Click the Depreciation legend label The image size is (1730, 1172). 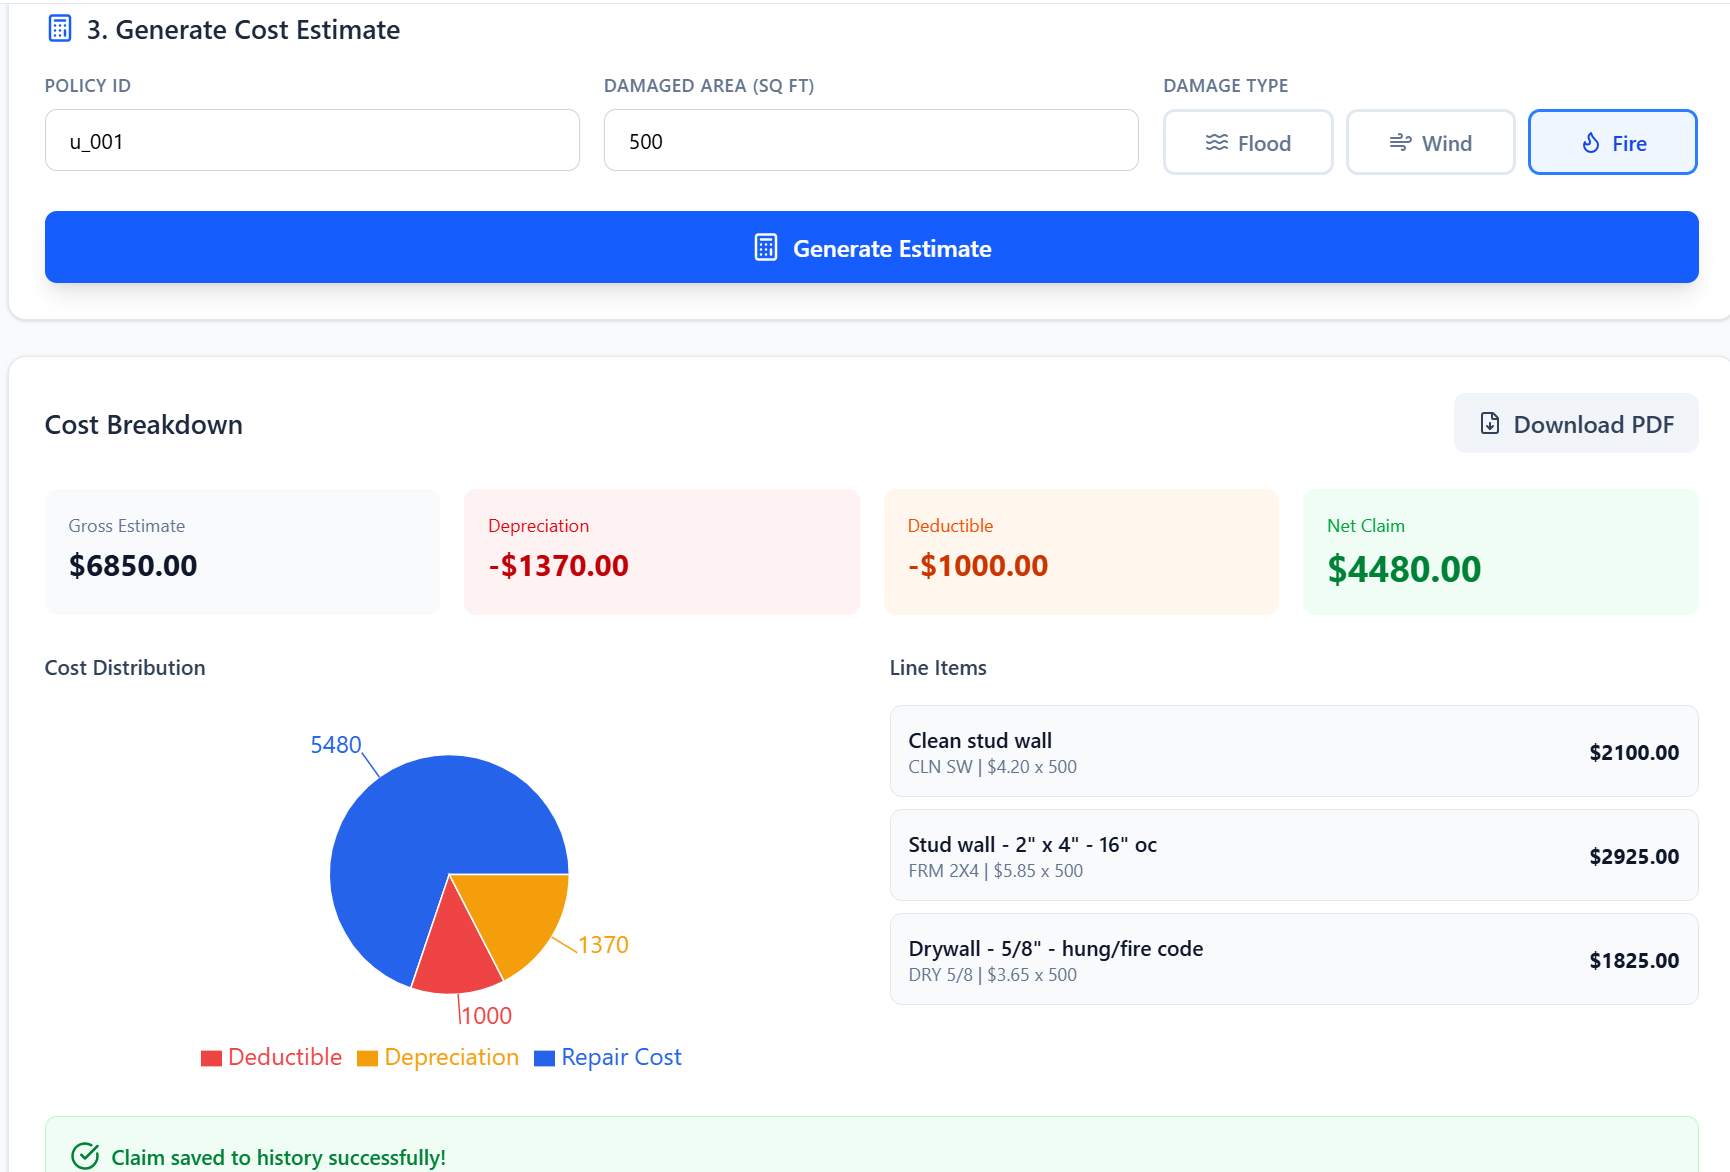click(452, 1057)
